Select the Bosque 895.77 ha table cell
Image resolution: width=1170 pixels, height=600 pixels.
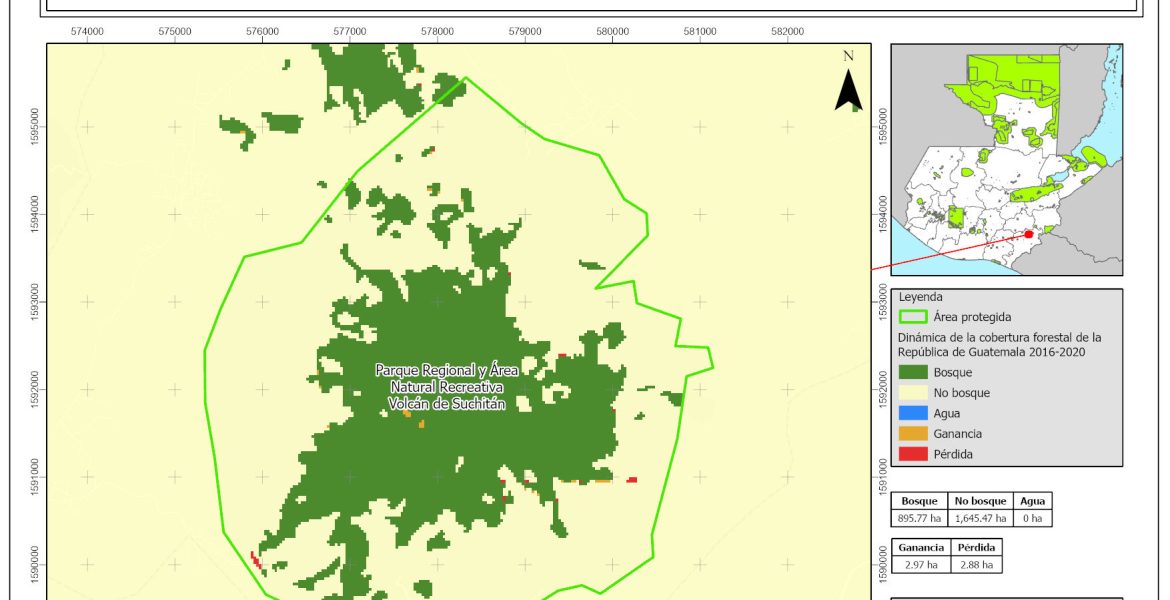click(920, 518)
